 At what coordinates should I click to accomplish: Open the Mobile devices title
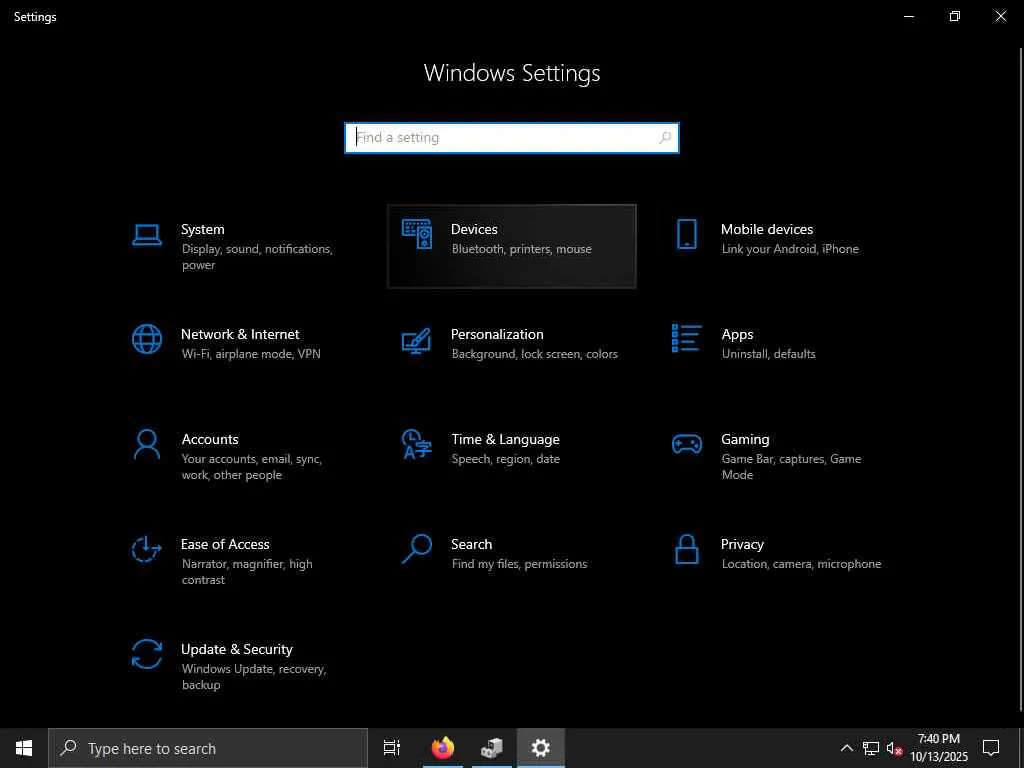point(767,229)
